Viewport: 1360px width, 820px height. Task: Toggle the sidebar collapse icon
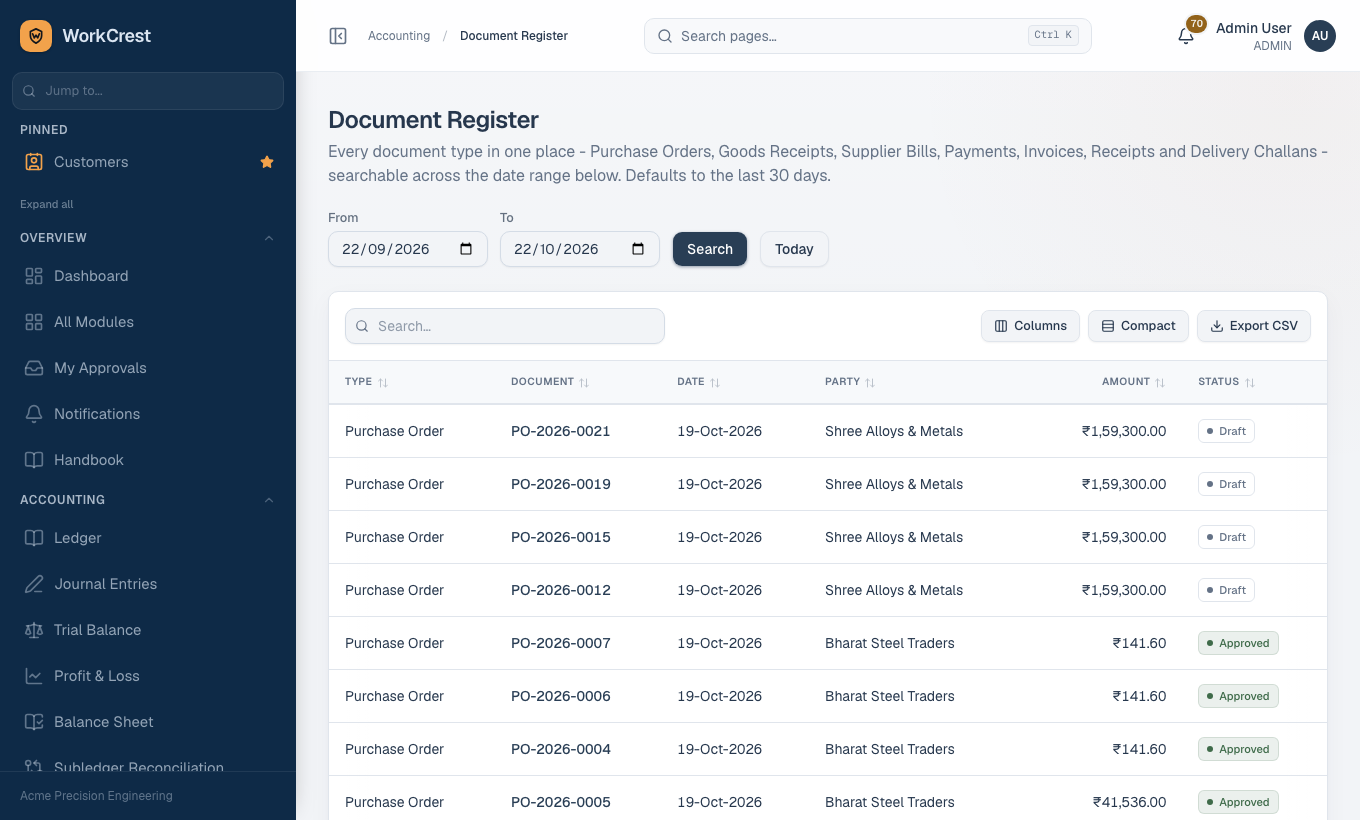338,36
